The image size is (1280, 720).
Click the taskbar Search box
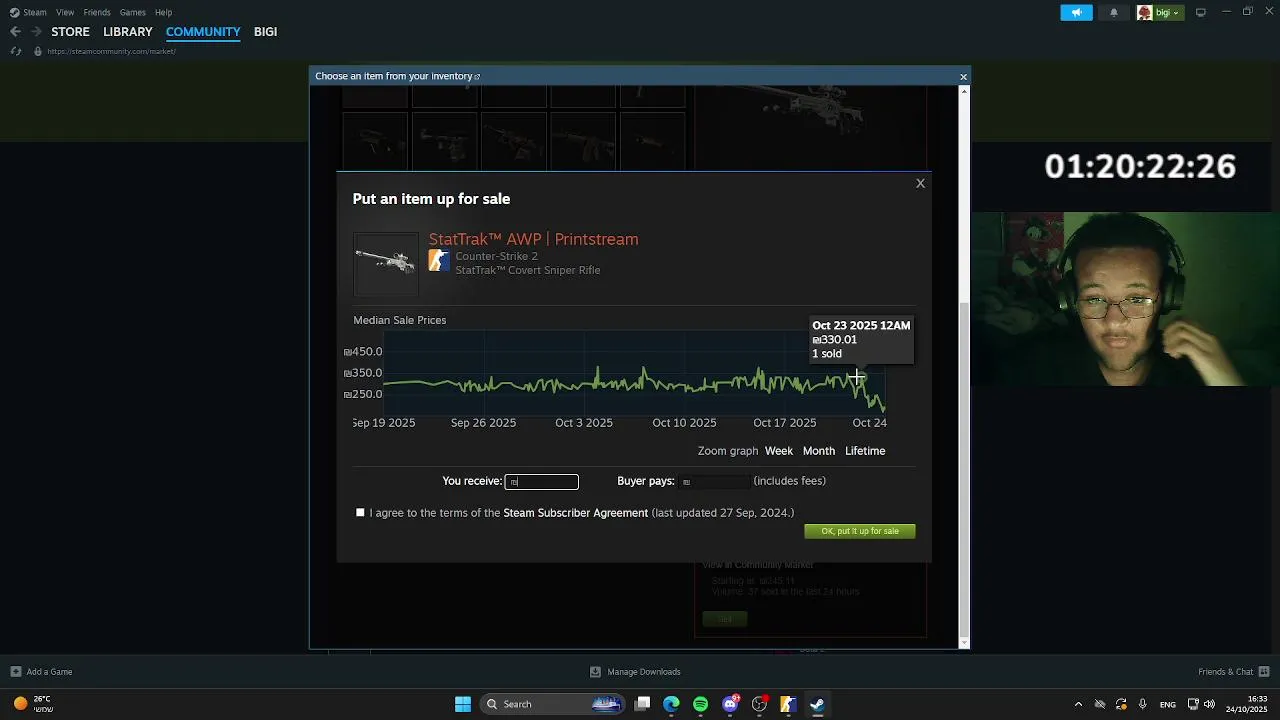pos(552,704)
